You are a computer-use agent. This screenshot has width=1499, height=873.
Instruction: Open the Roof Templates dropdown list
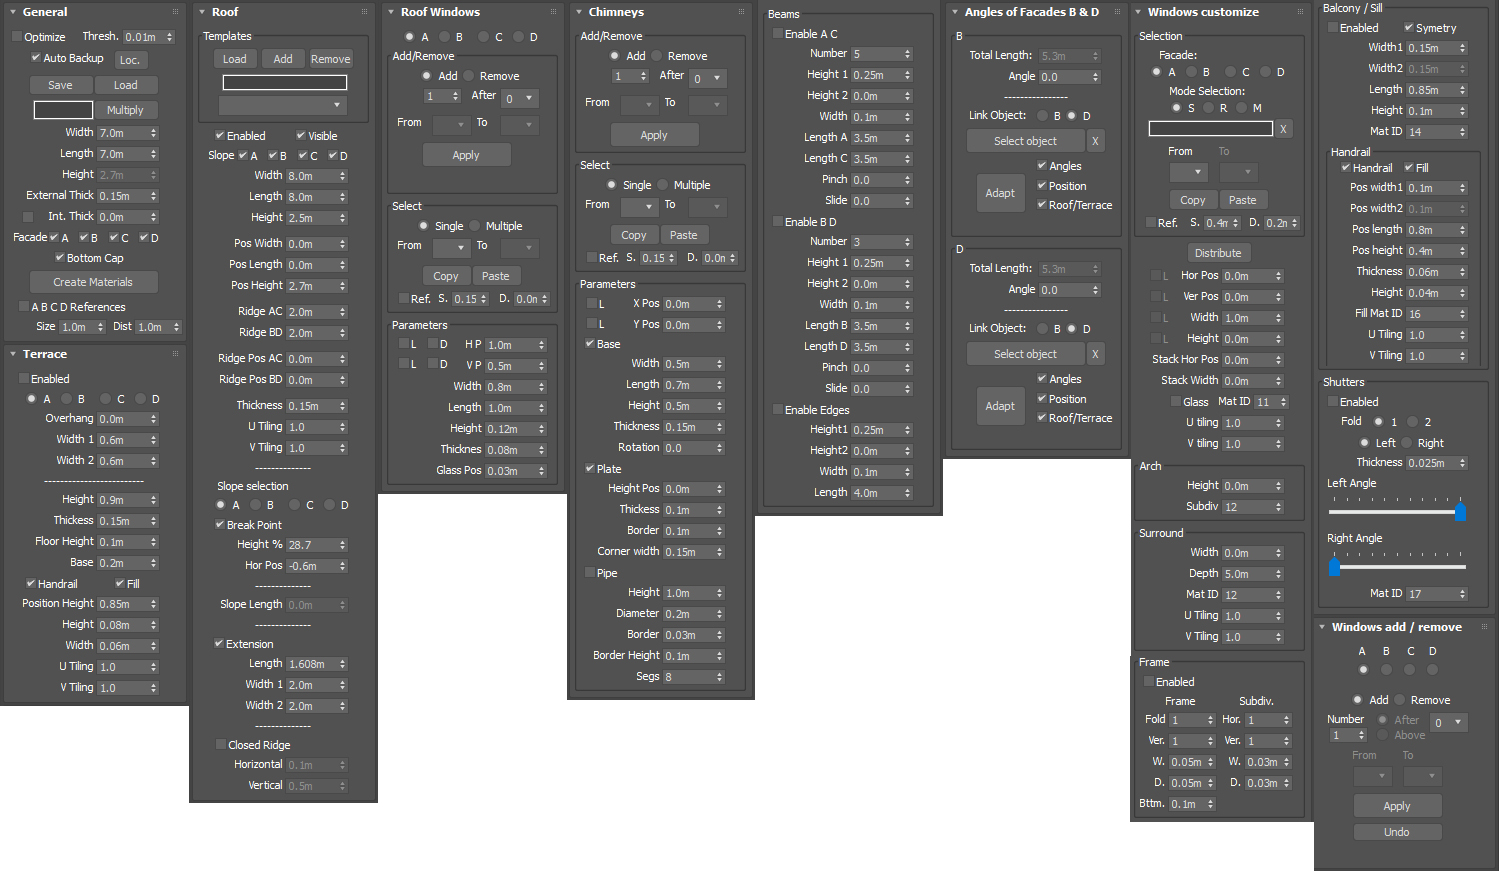tap(283, 105)
